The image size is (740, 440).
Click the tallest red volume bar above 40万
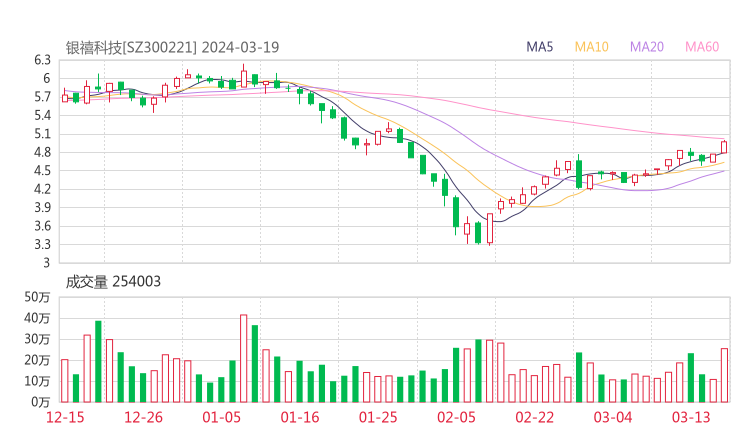click(244, 358)
